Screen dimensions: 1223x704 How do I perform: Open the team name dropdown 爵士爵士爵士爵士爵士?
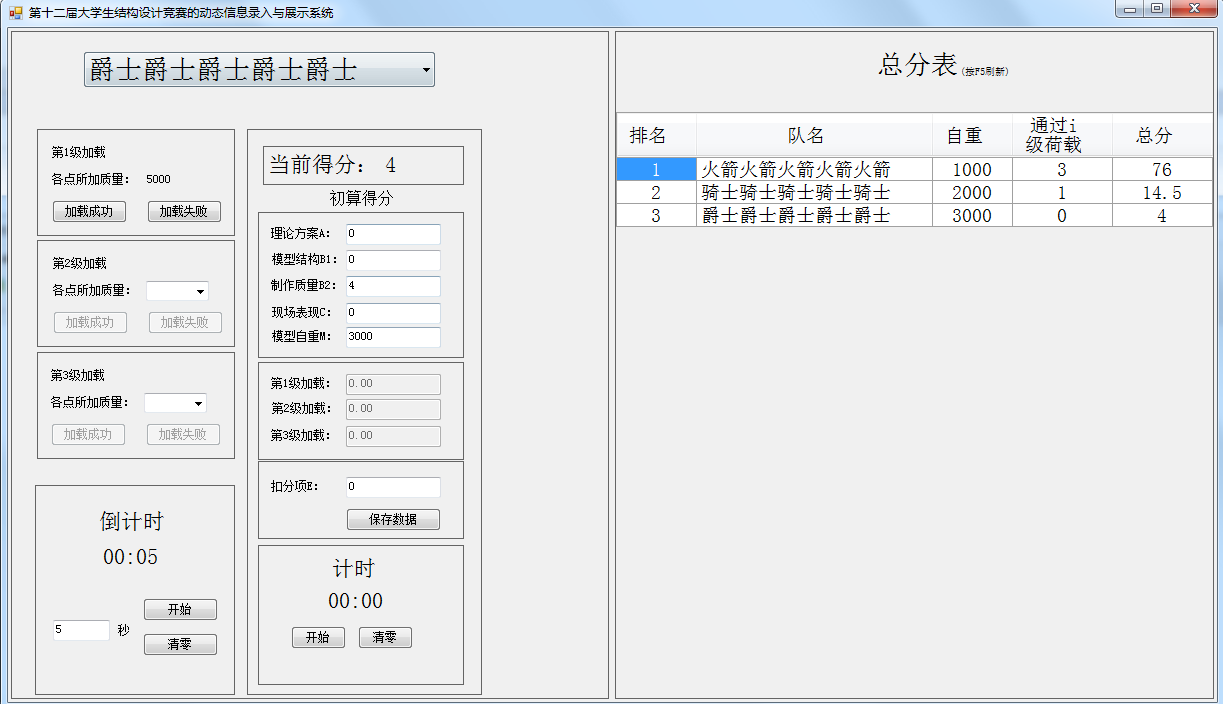[x=259, y=70]
